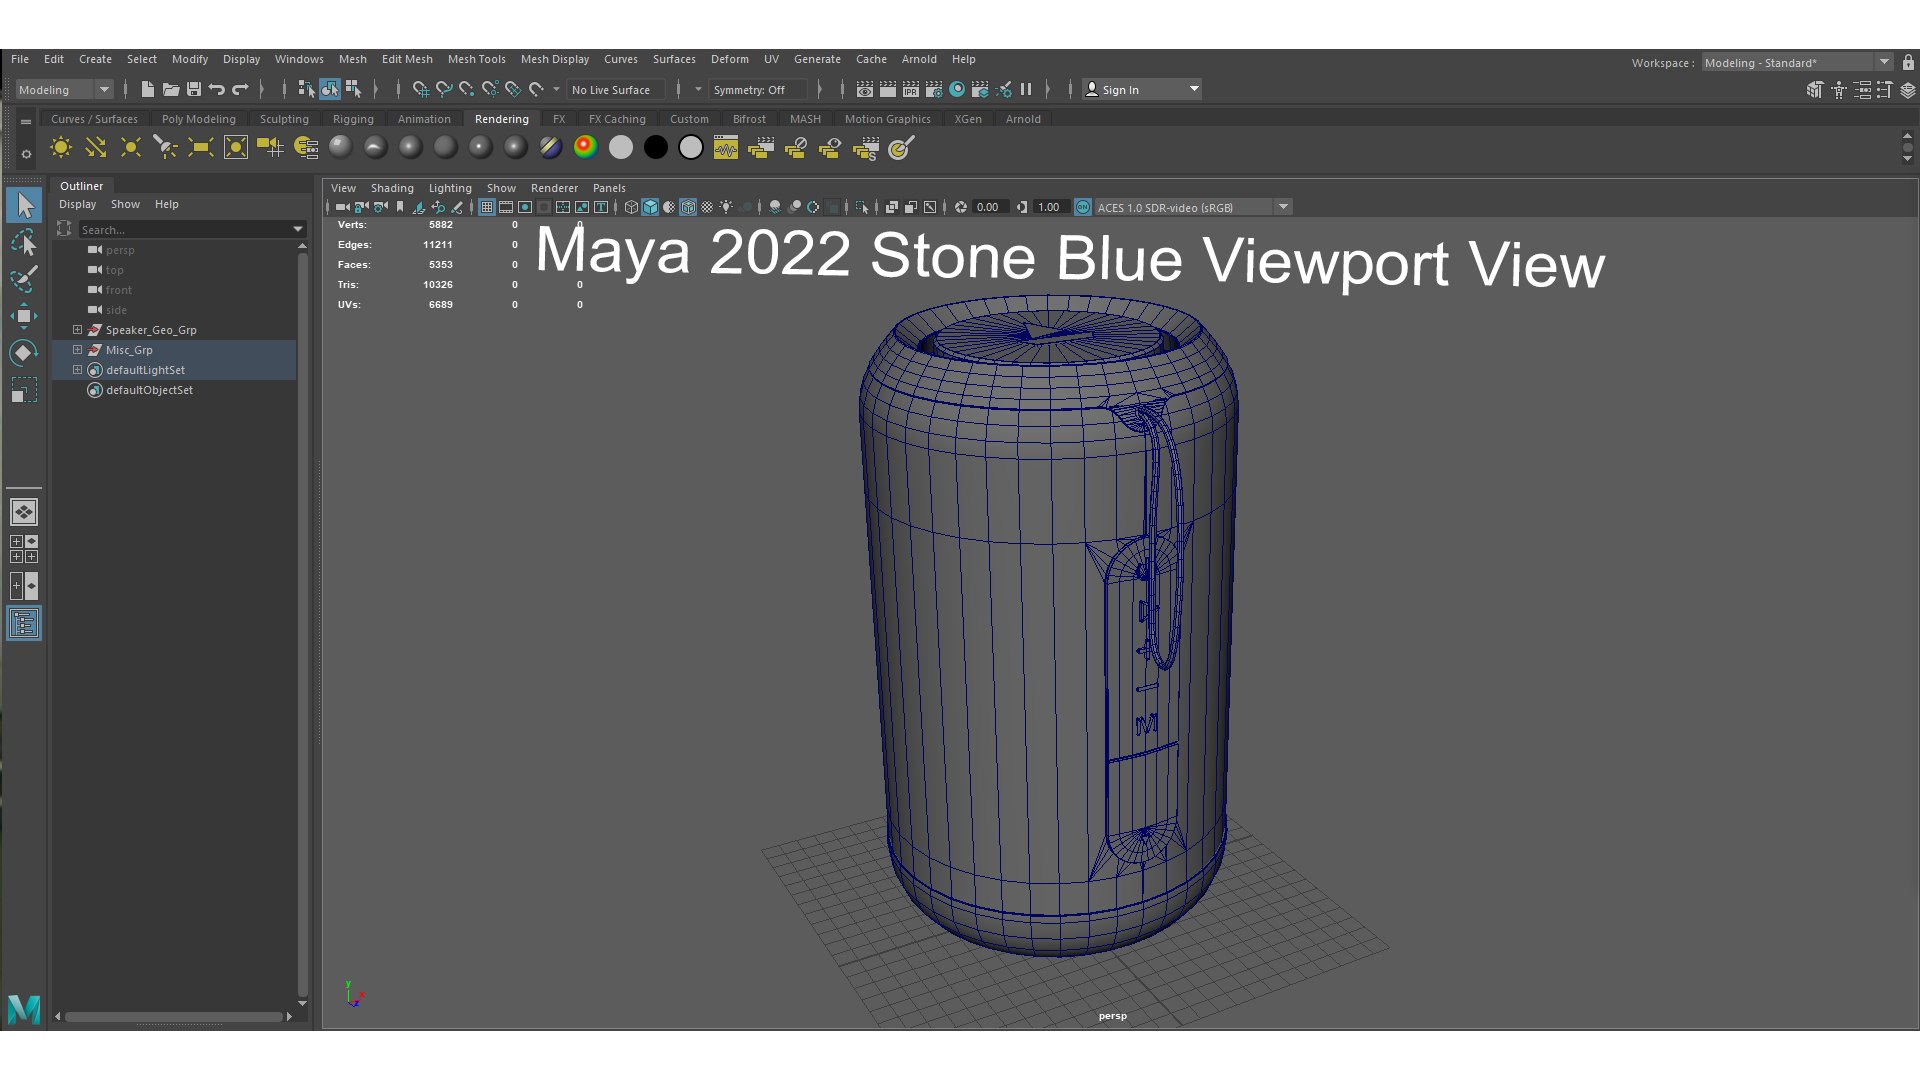
Task: Create an ambient light from shelf
Action: (61, 148)
